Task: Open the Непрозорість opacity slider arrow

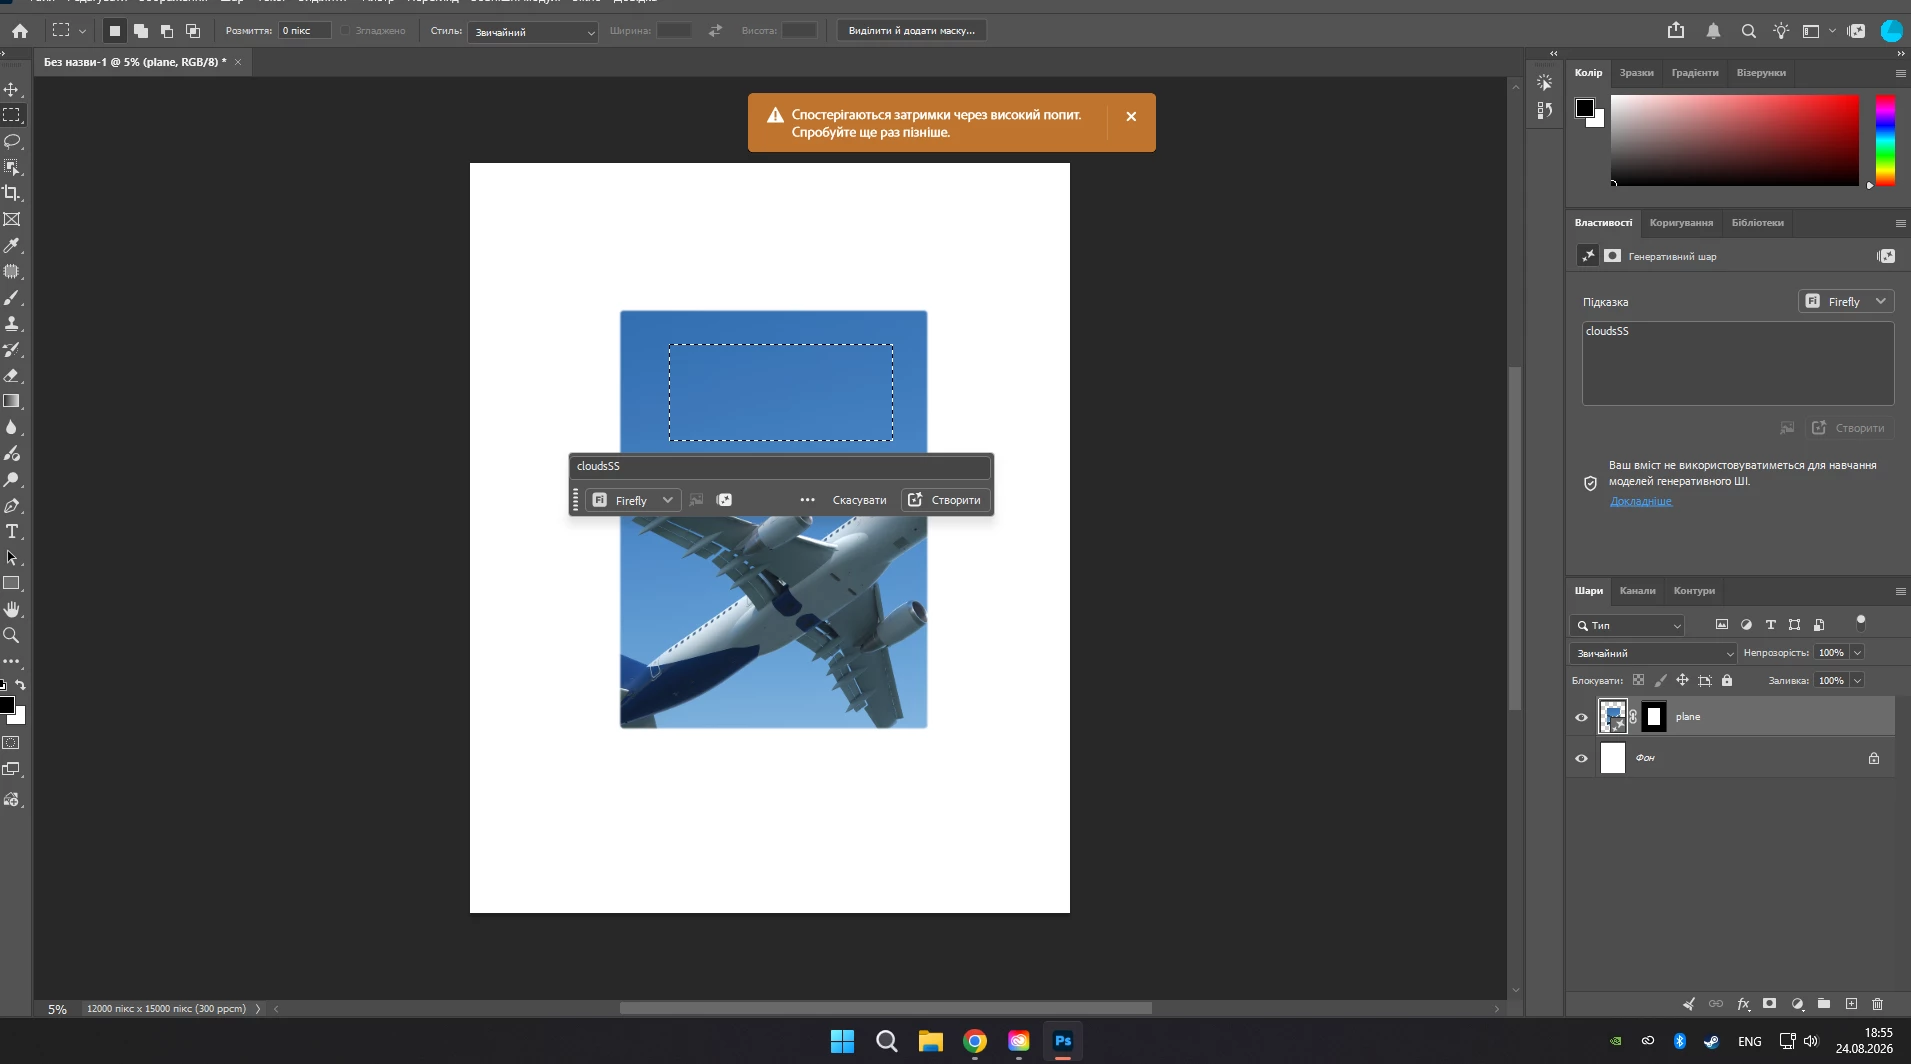Action: (1857, 653)
